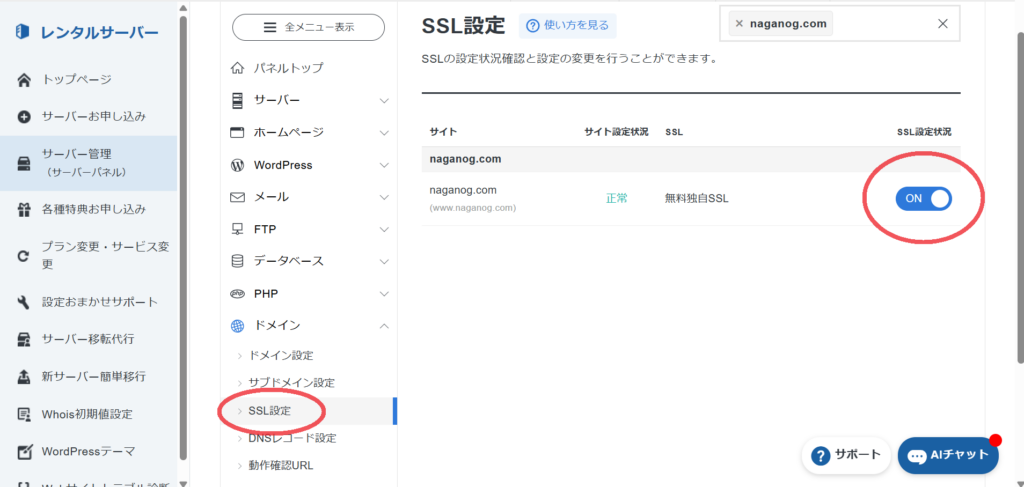Expand the サーバー menu chevron

(x=384, y=101)
